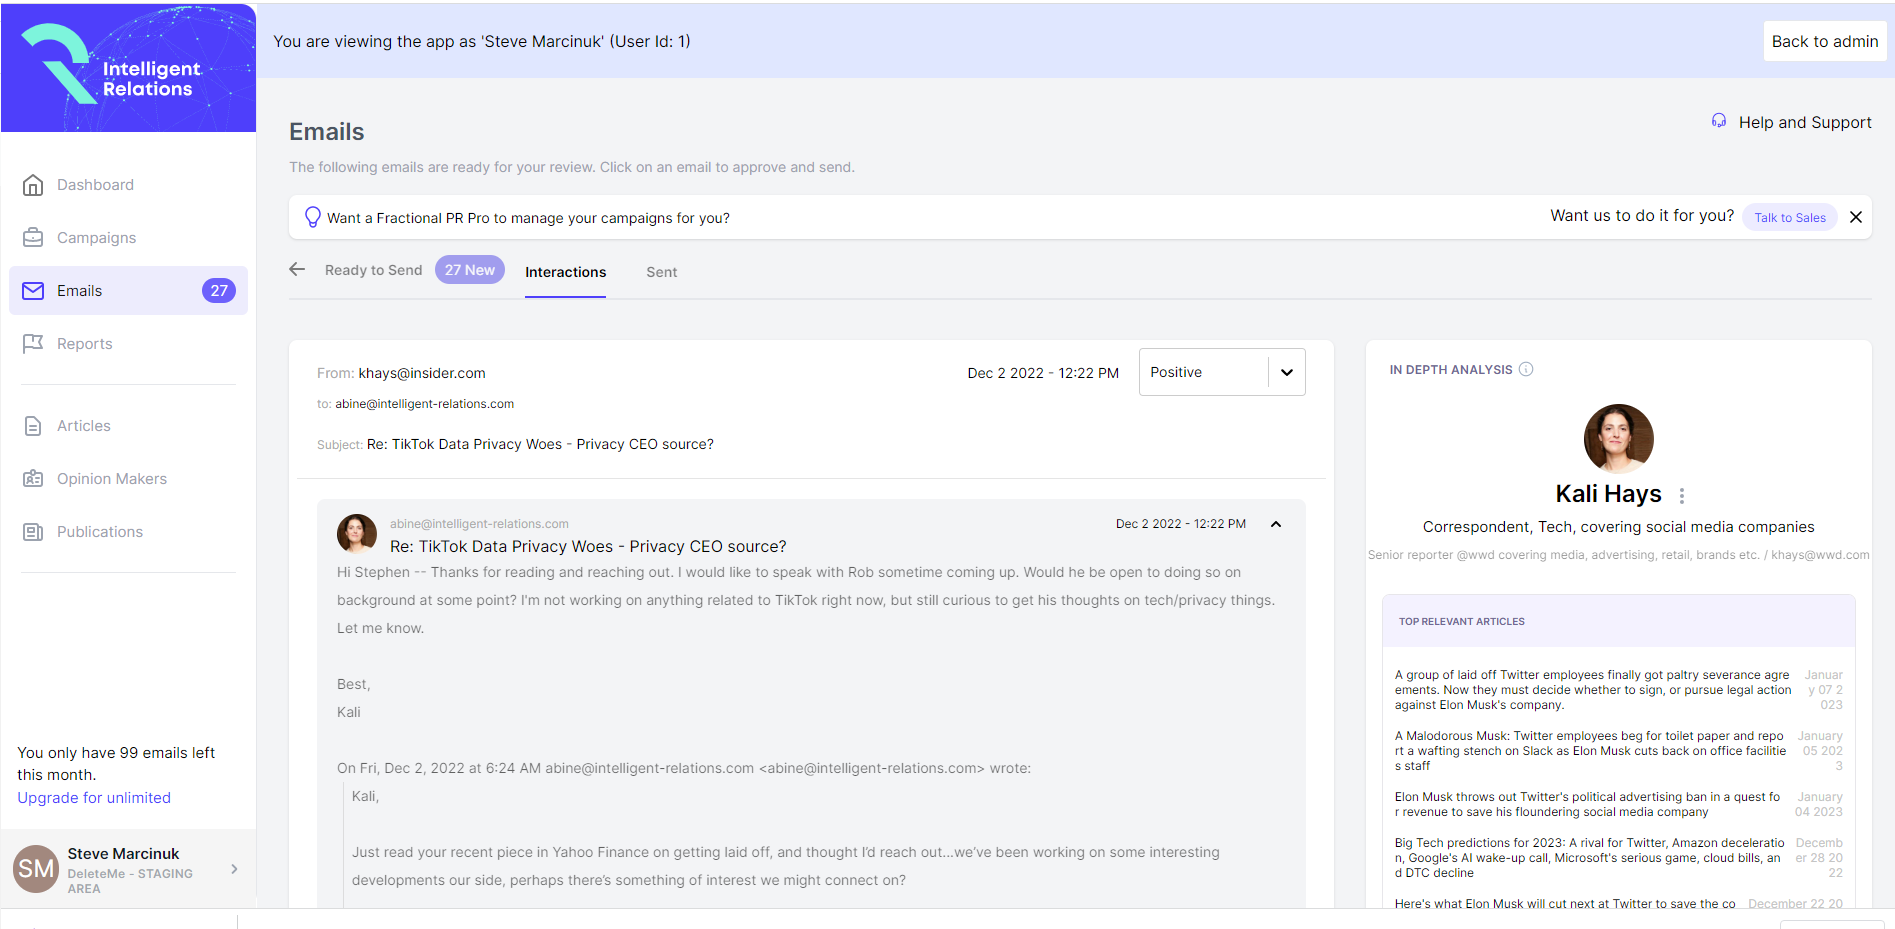1895x929 pixels.
Task: Switch to the Ready to Send tab
Action: (373, 270)
